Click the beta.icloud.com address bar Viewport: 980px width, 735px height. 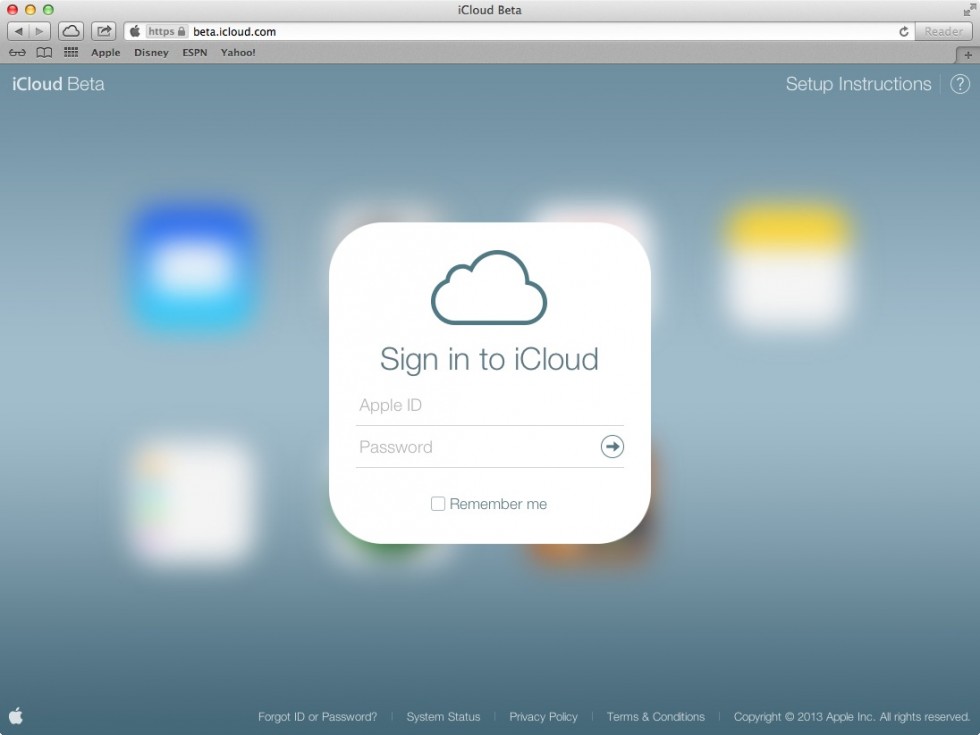point(519,31)
